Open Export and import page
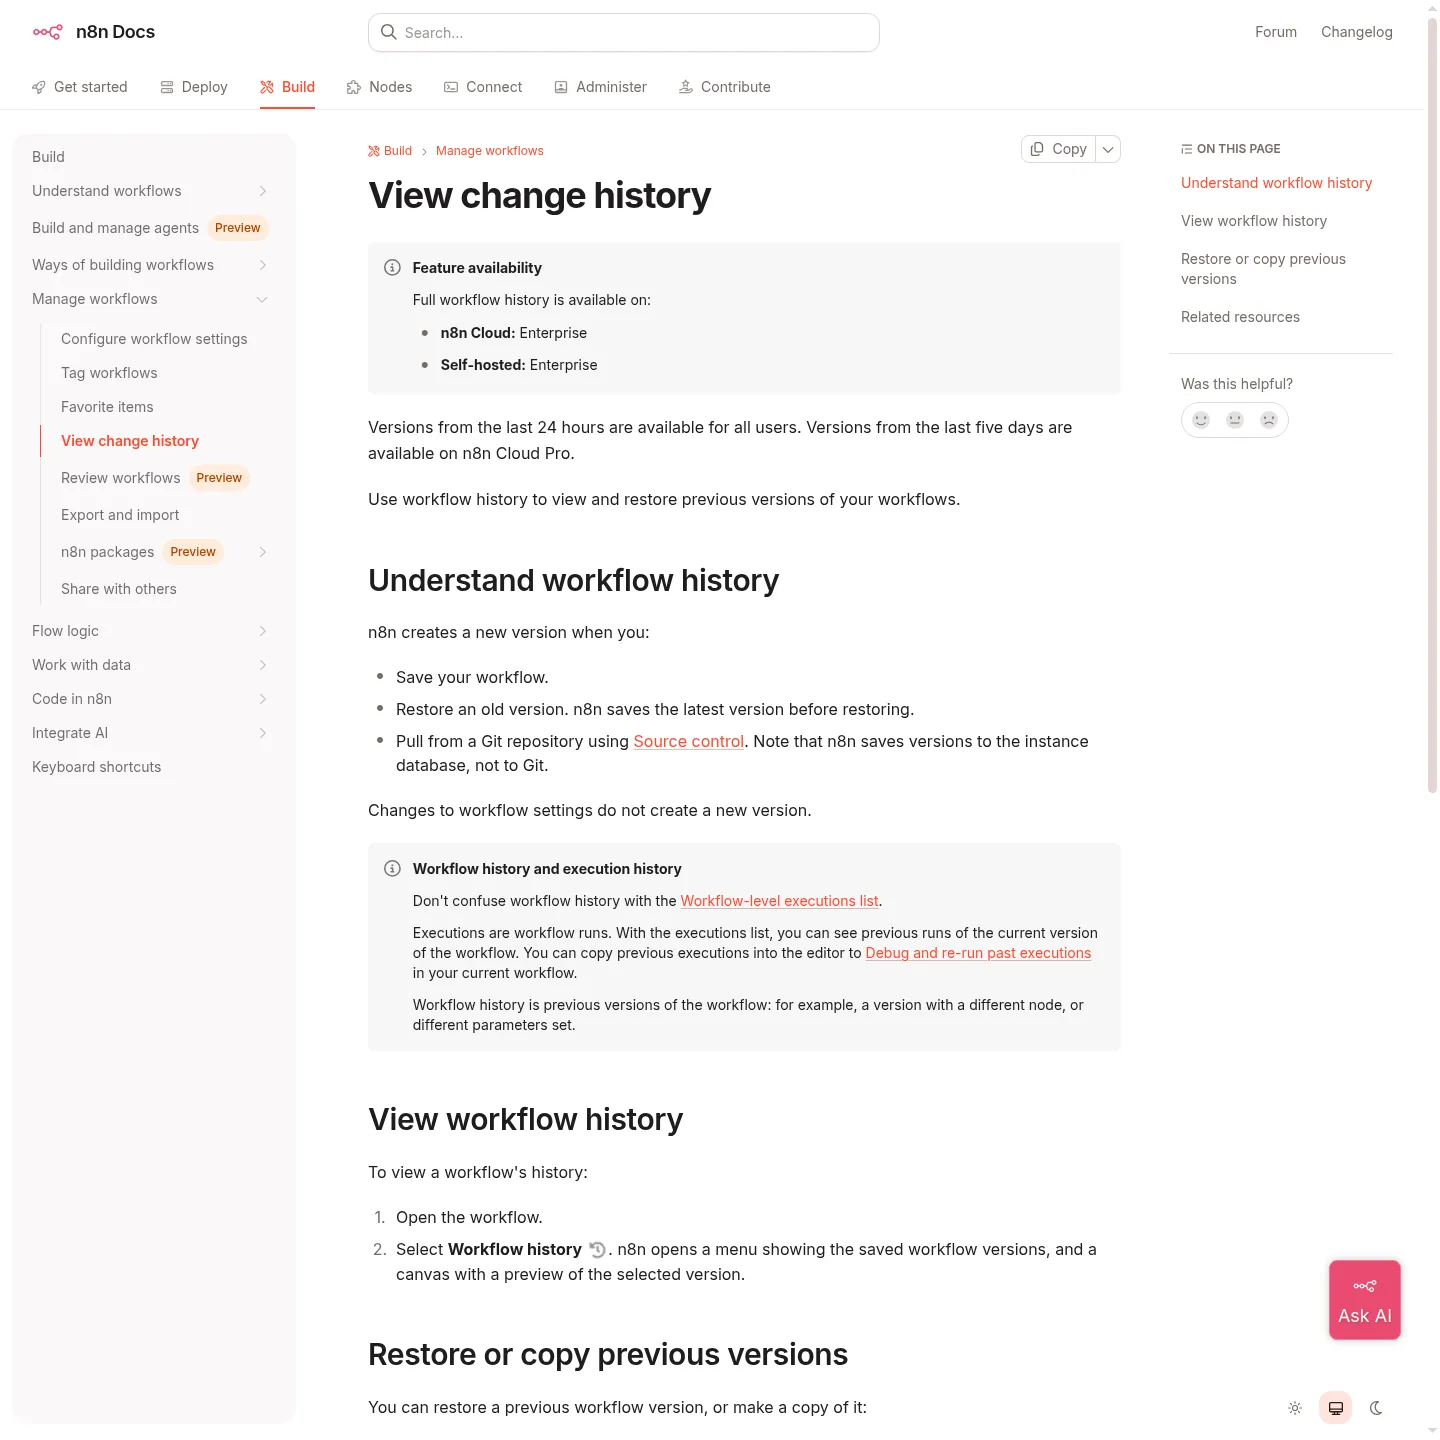The height and width of the screenshot is (1440, 1440). (120, 515)
